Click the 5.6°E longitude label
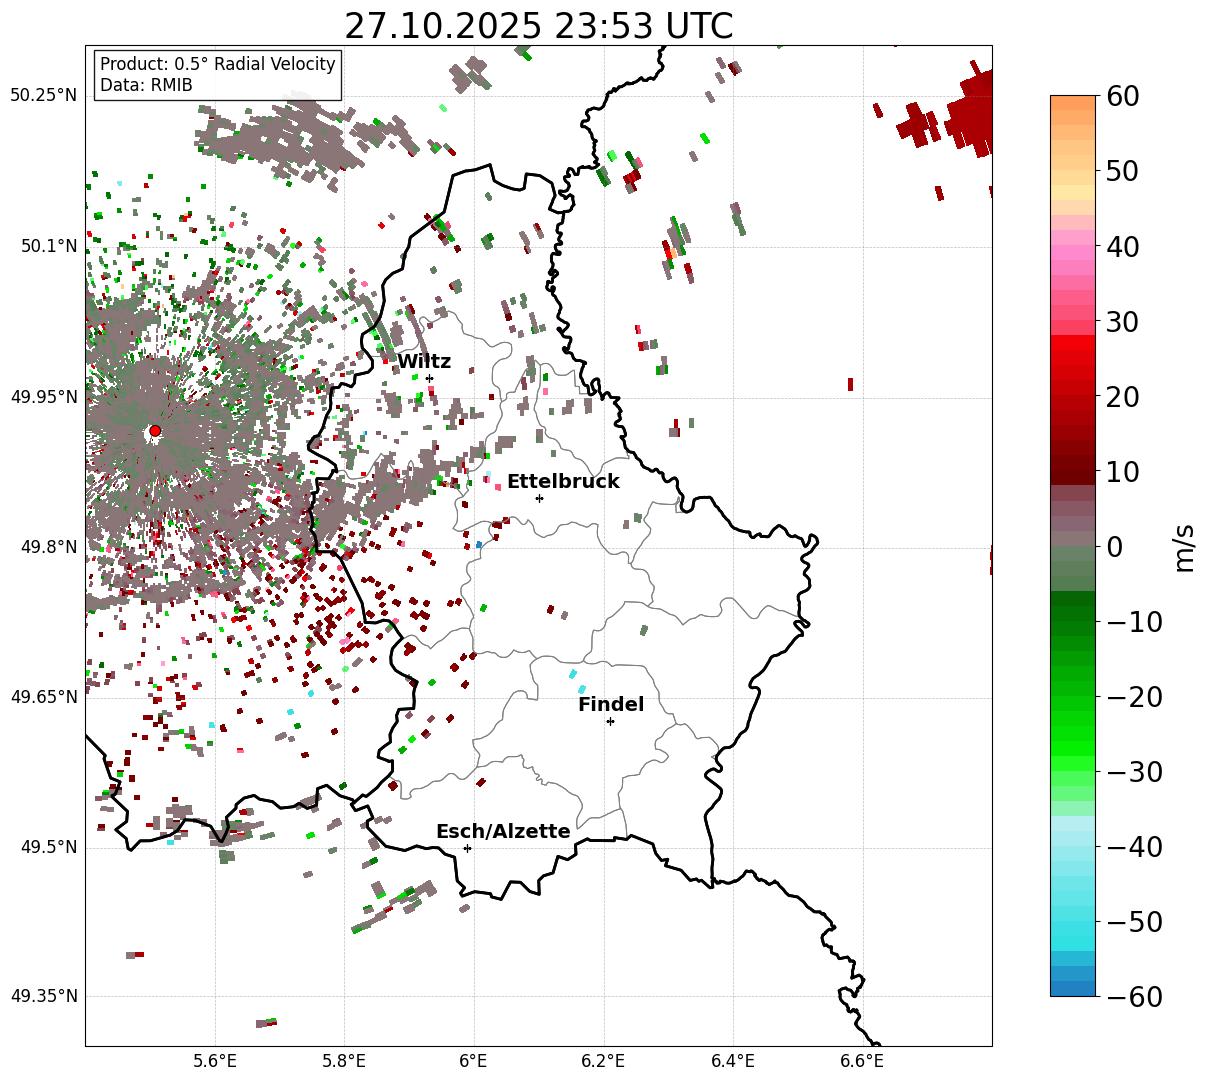The height and width of the screenshot is (1081, 1207). [214, 1062]
